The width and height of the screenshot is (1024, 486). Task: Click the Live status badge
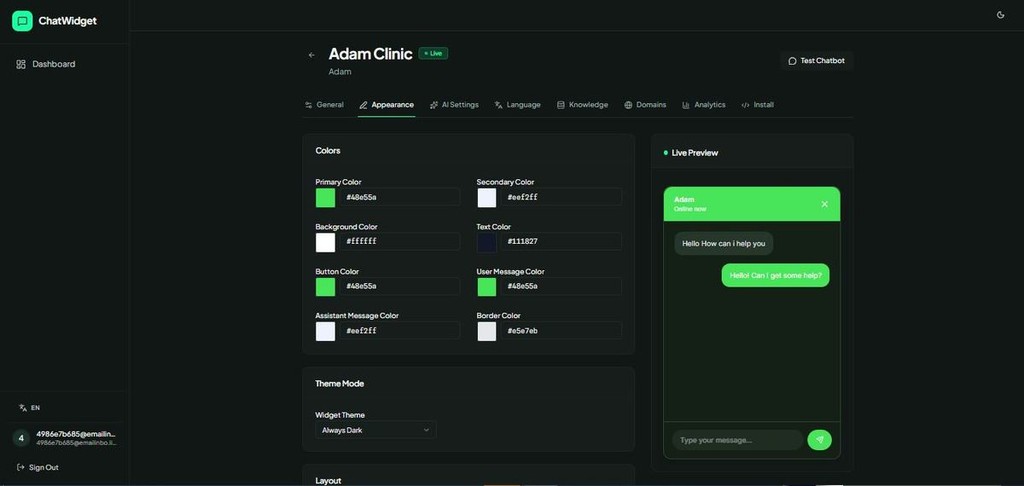point(433,54)
